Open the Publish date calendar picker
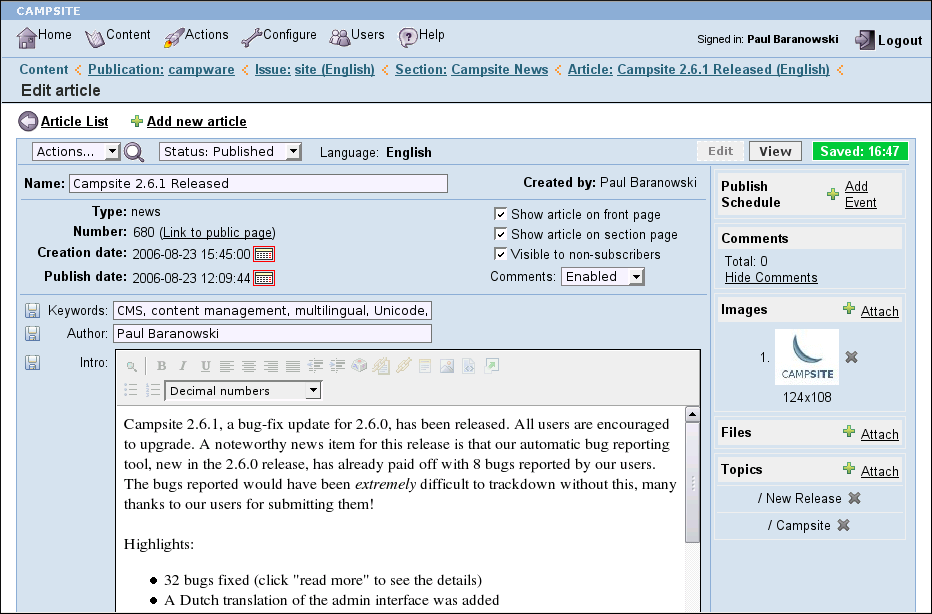 pyautogui.click(x=264, y=278)
